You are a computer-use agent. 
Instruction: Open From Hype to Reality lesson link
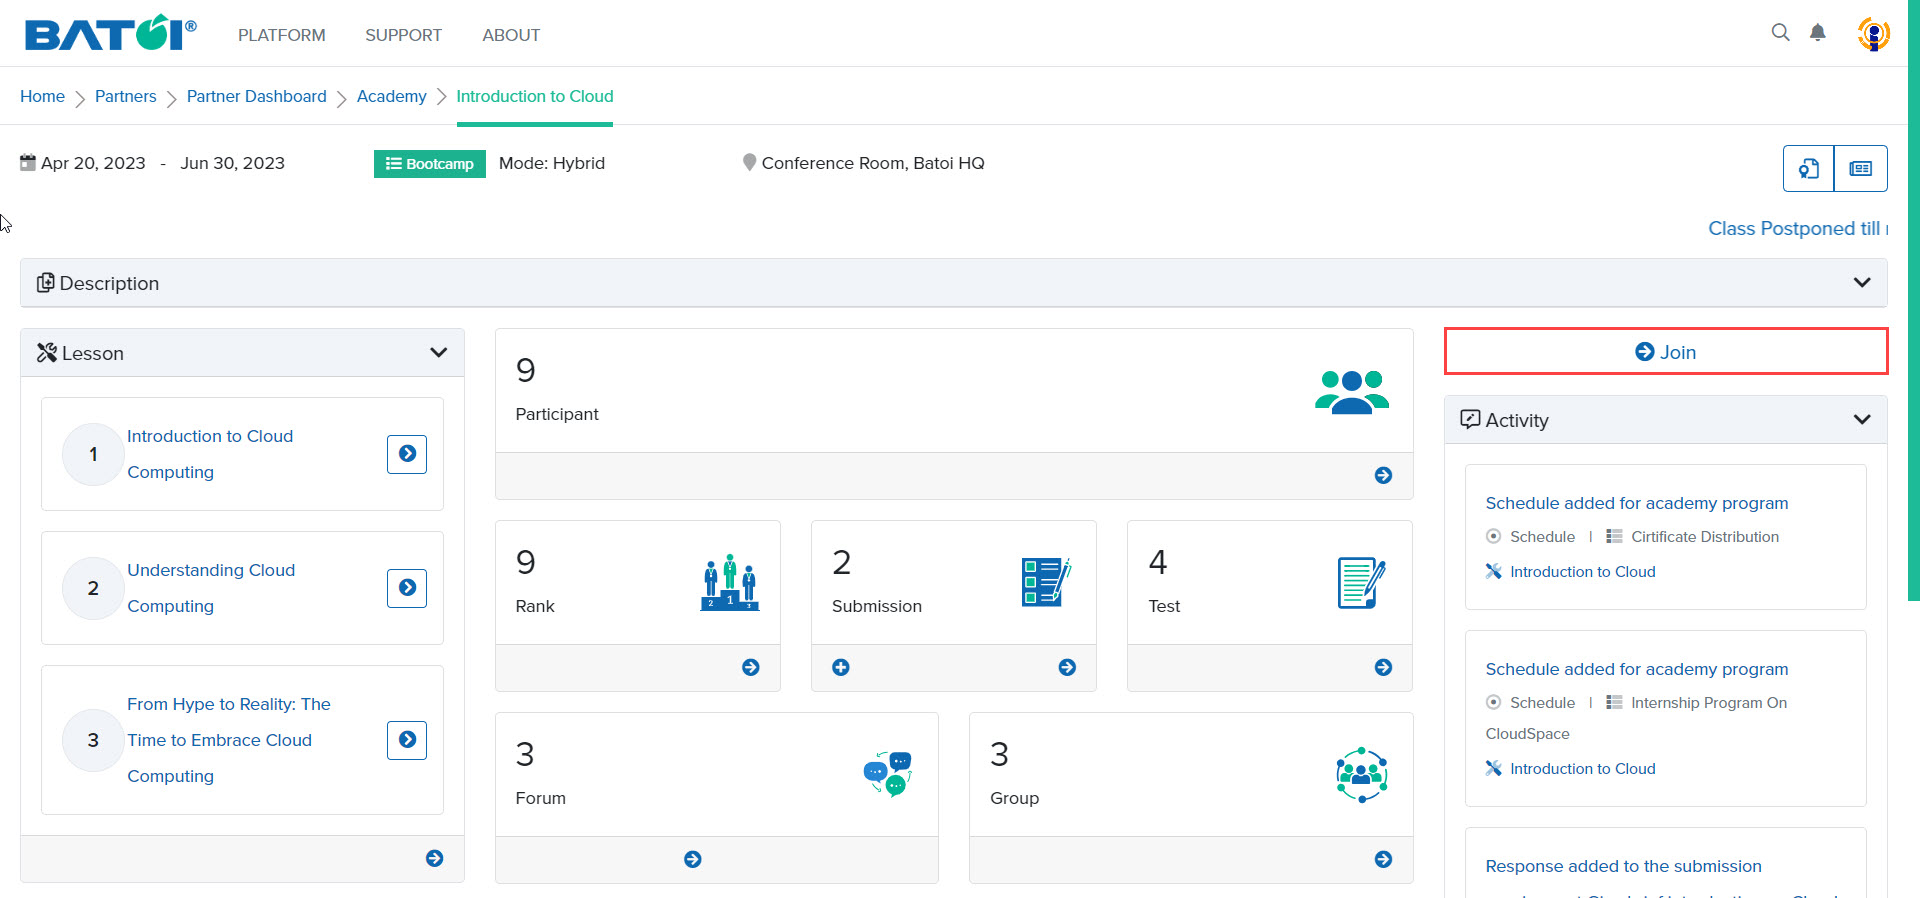coord(229,740)
